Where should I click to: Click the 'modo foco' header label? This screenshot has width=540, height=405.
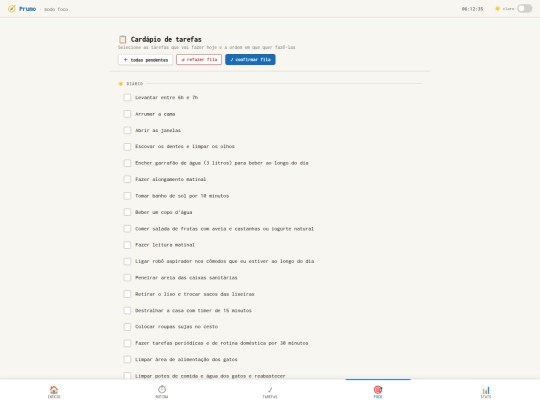(x=56, y=9)
